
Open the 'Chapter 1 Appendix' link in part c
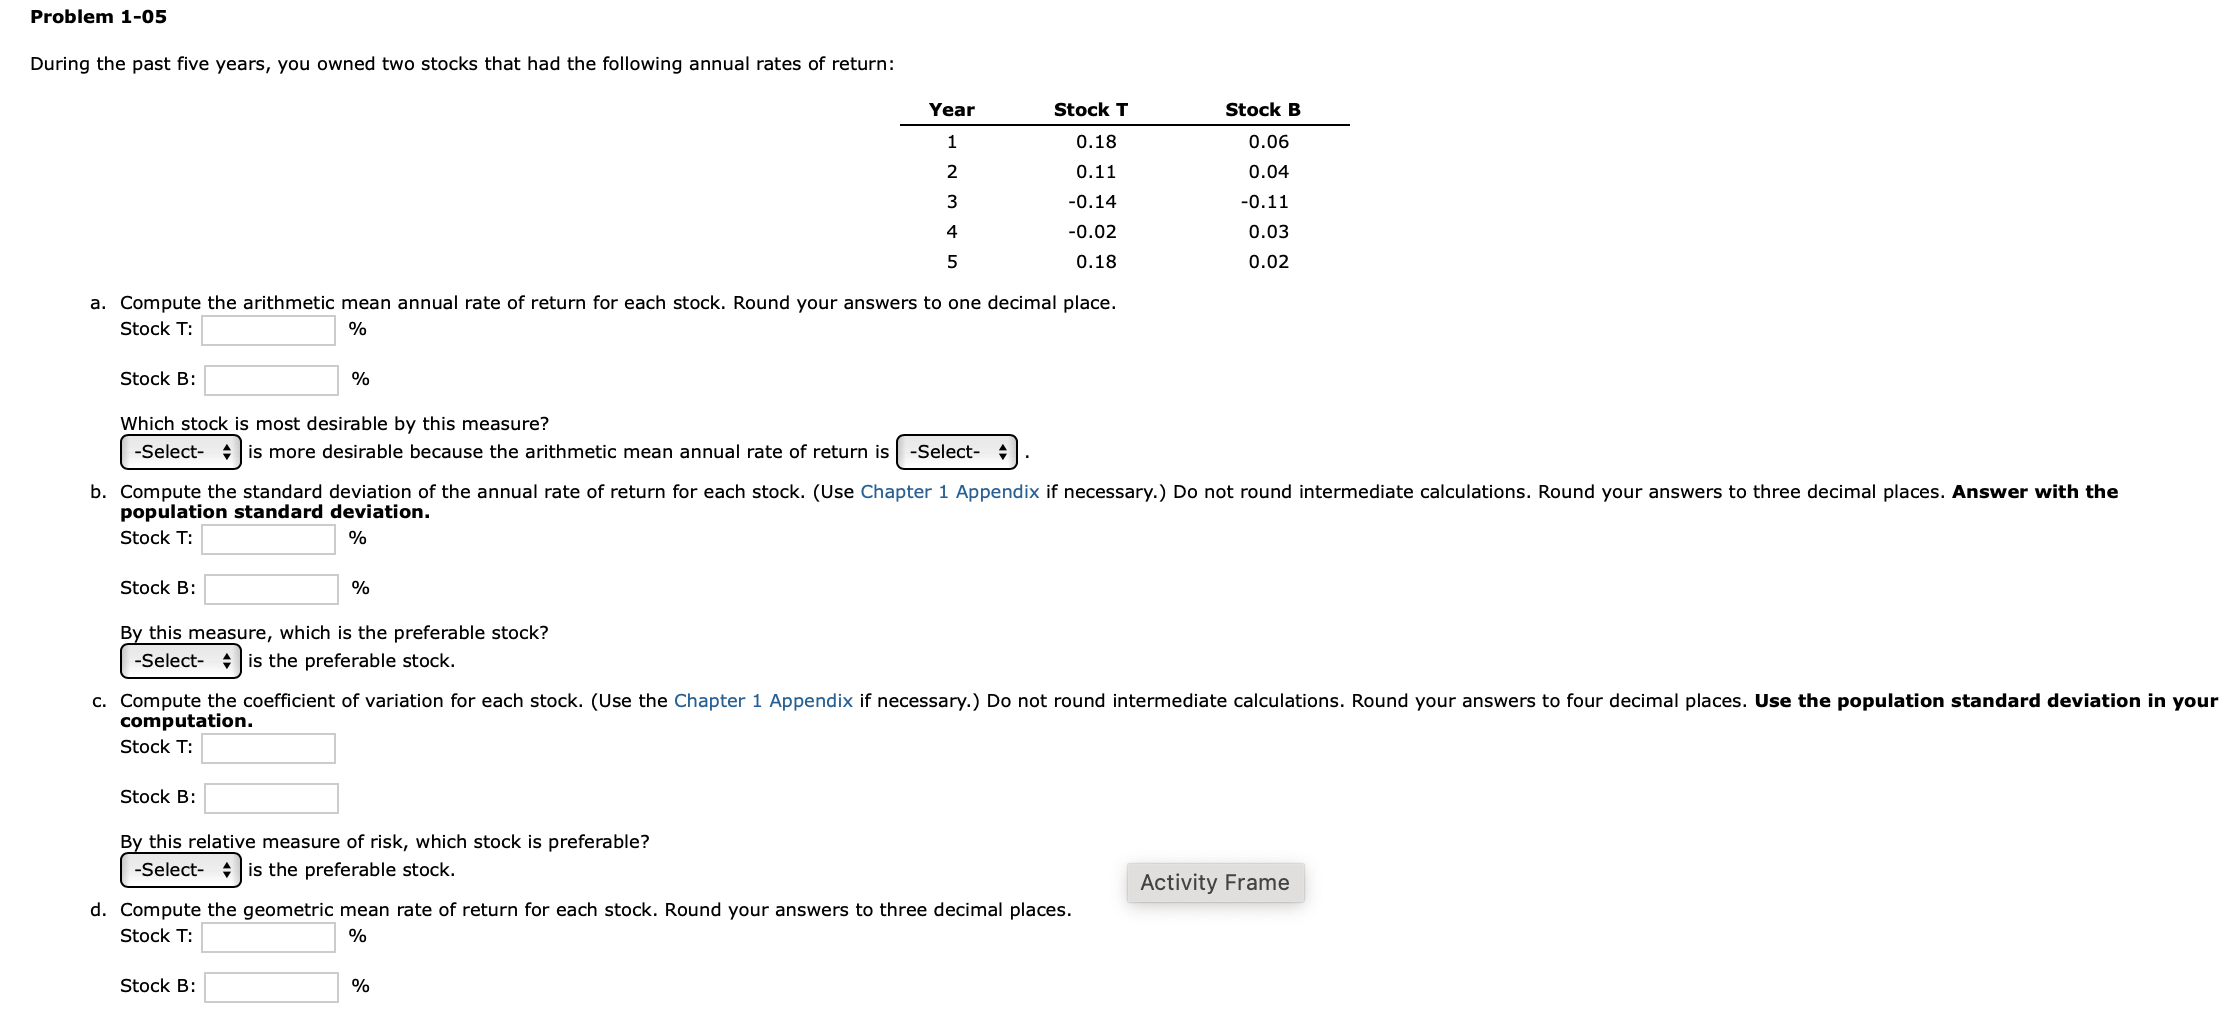762,700
